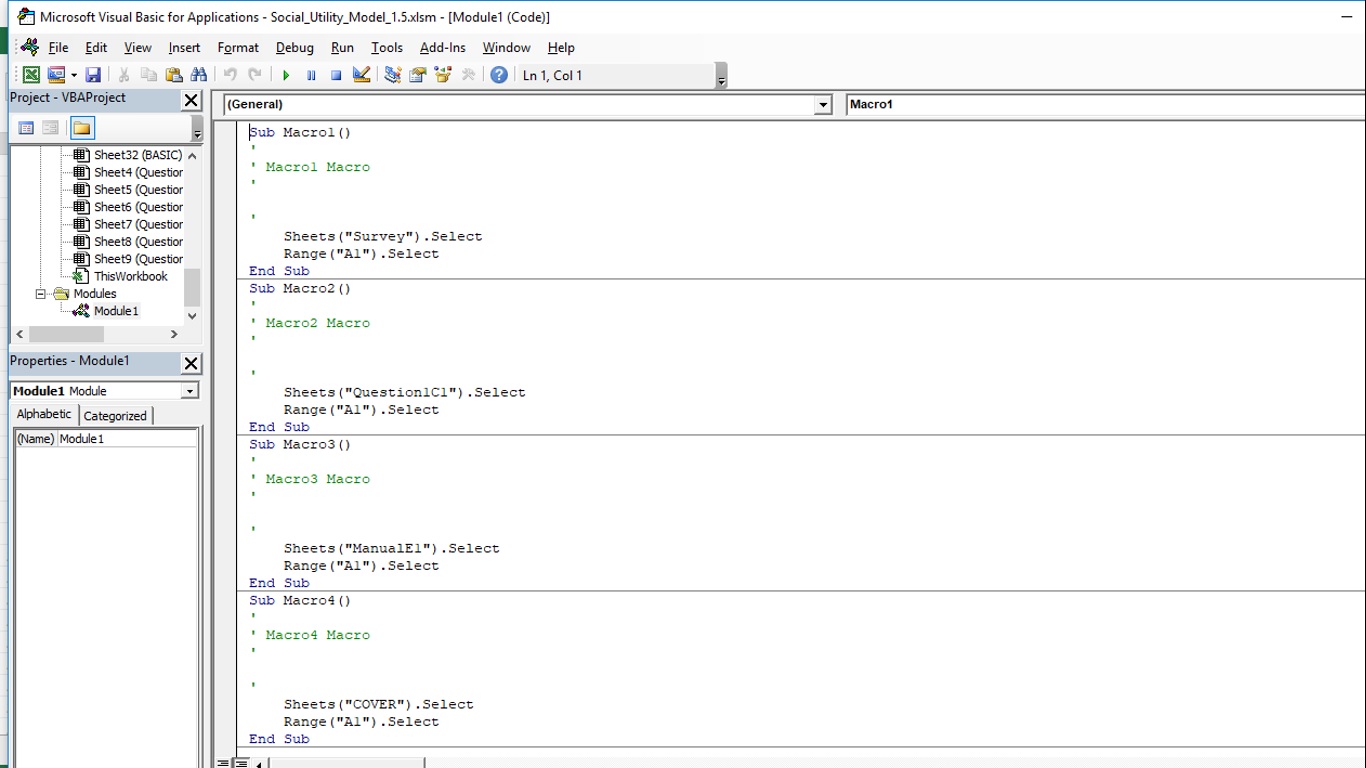Open the Edit menu
This screenshot has width=1366, height=768.
[x=96, y=47]
